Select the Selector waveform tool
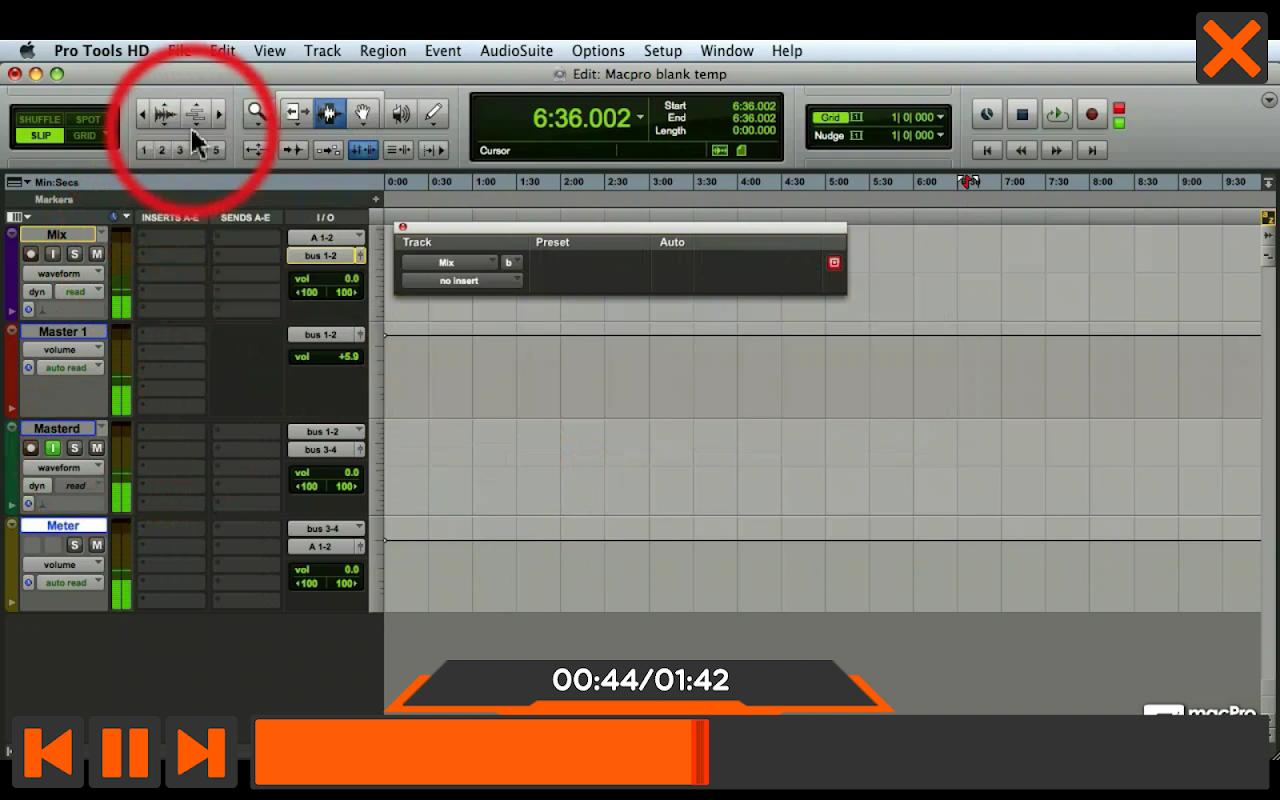1280x800 pixels. (329, 114)
